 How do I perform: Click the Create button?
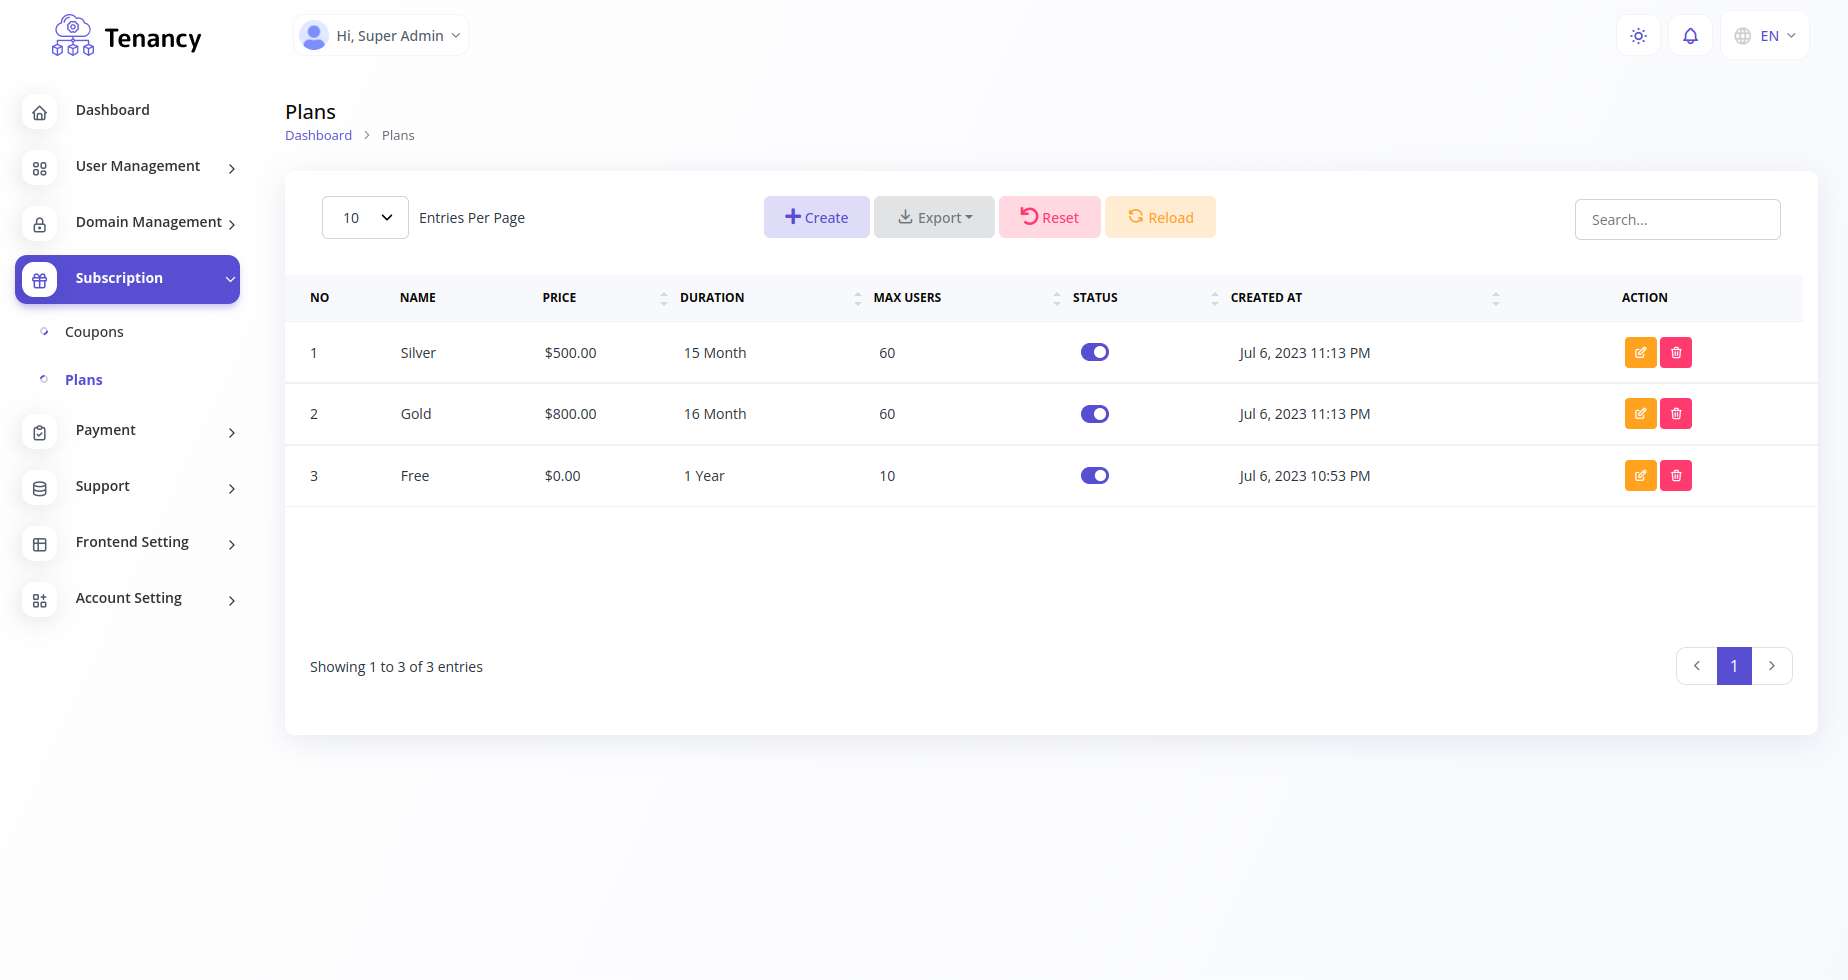[x=817, y=217]
